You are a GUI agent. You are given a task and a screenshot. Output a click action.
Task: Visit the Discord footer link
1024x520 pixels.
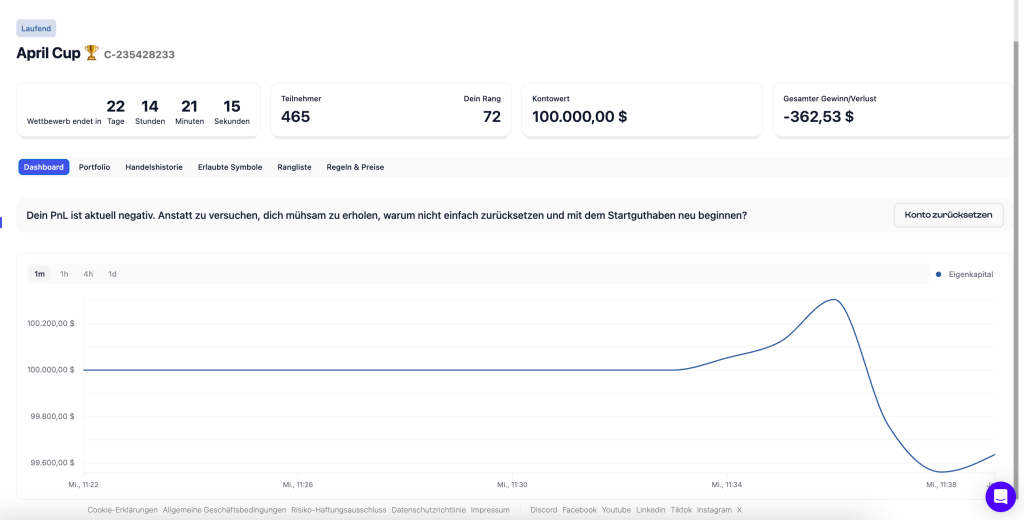point(543,510)
